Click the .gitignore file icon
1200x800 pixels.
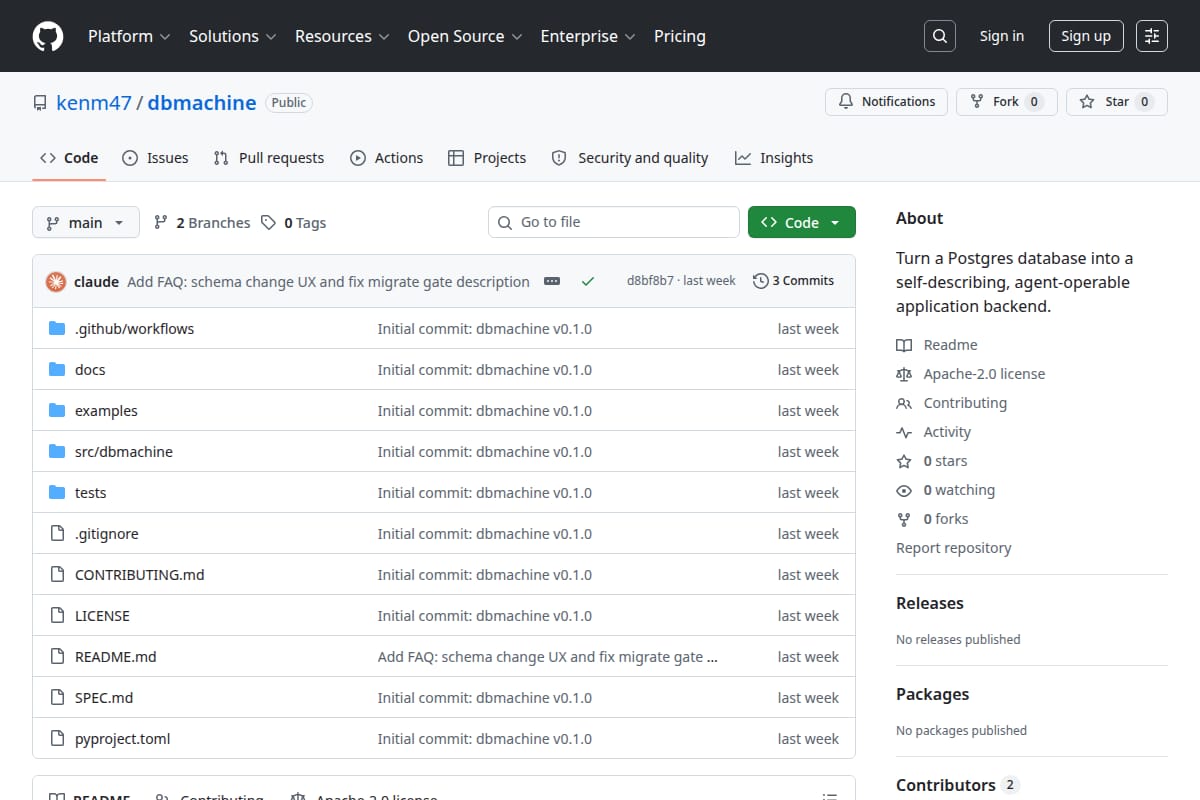pyautogui.click(x=57, y=534)
